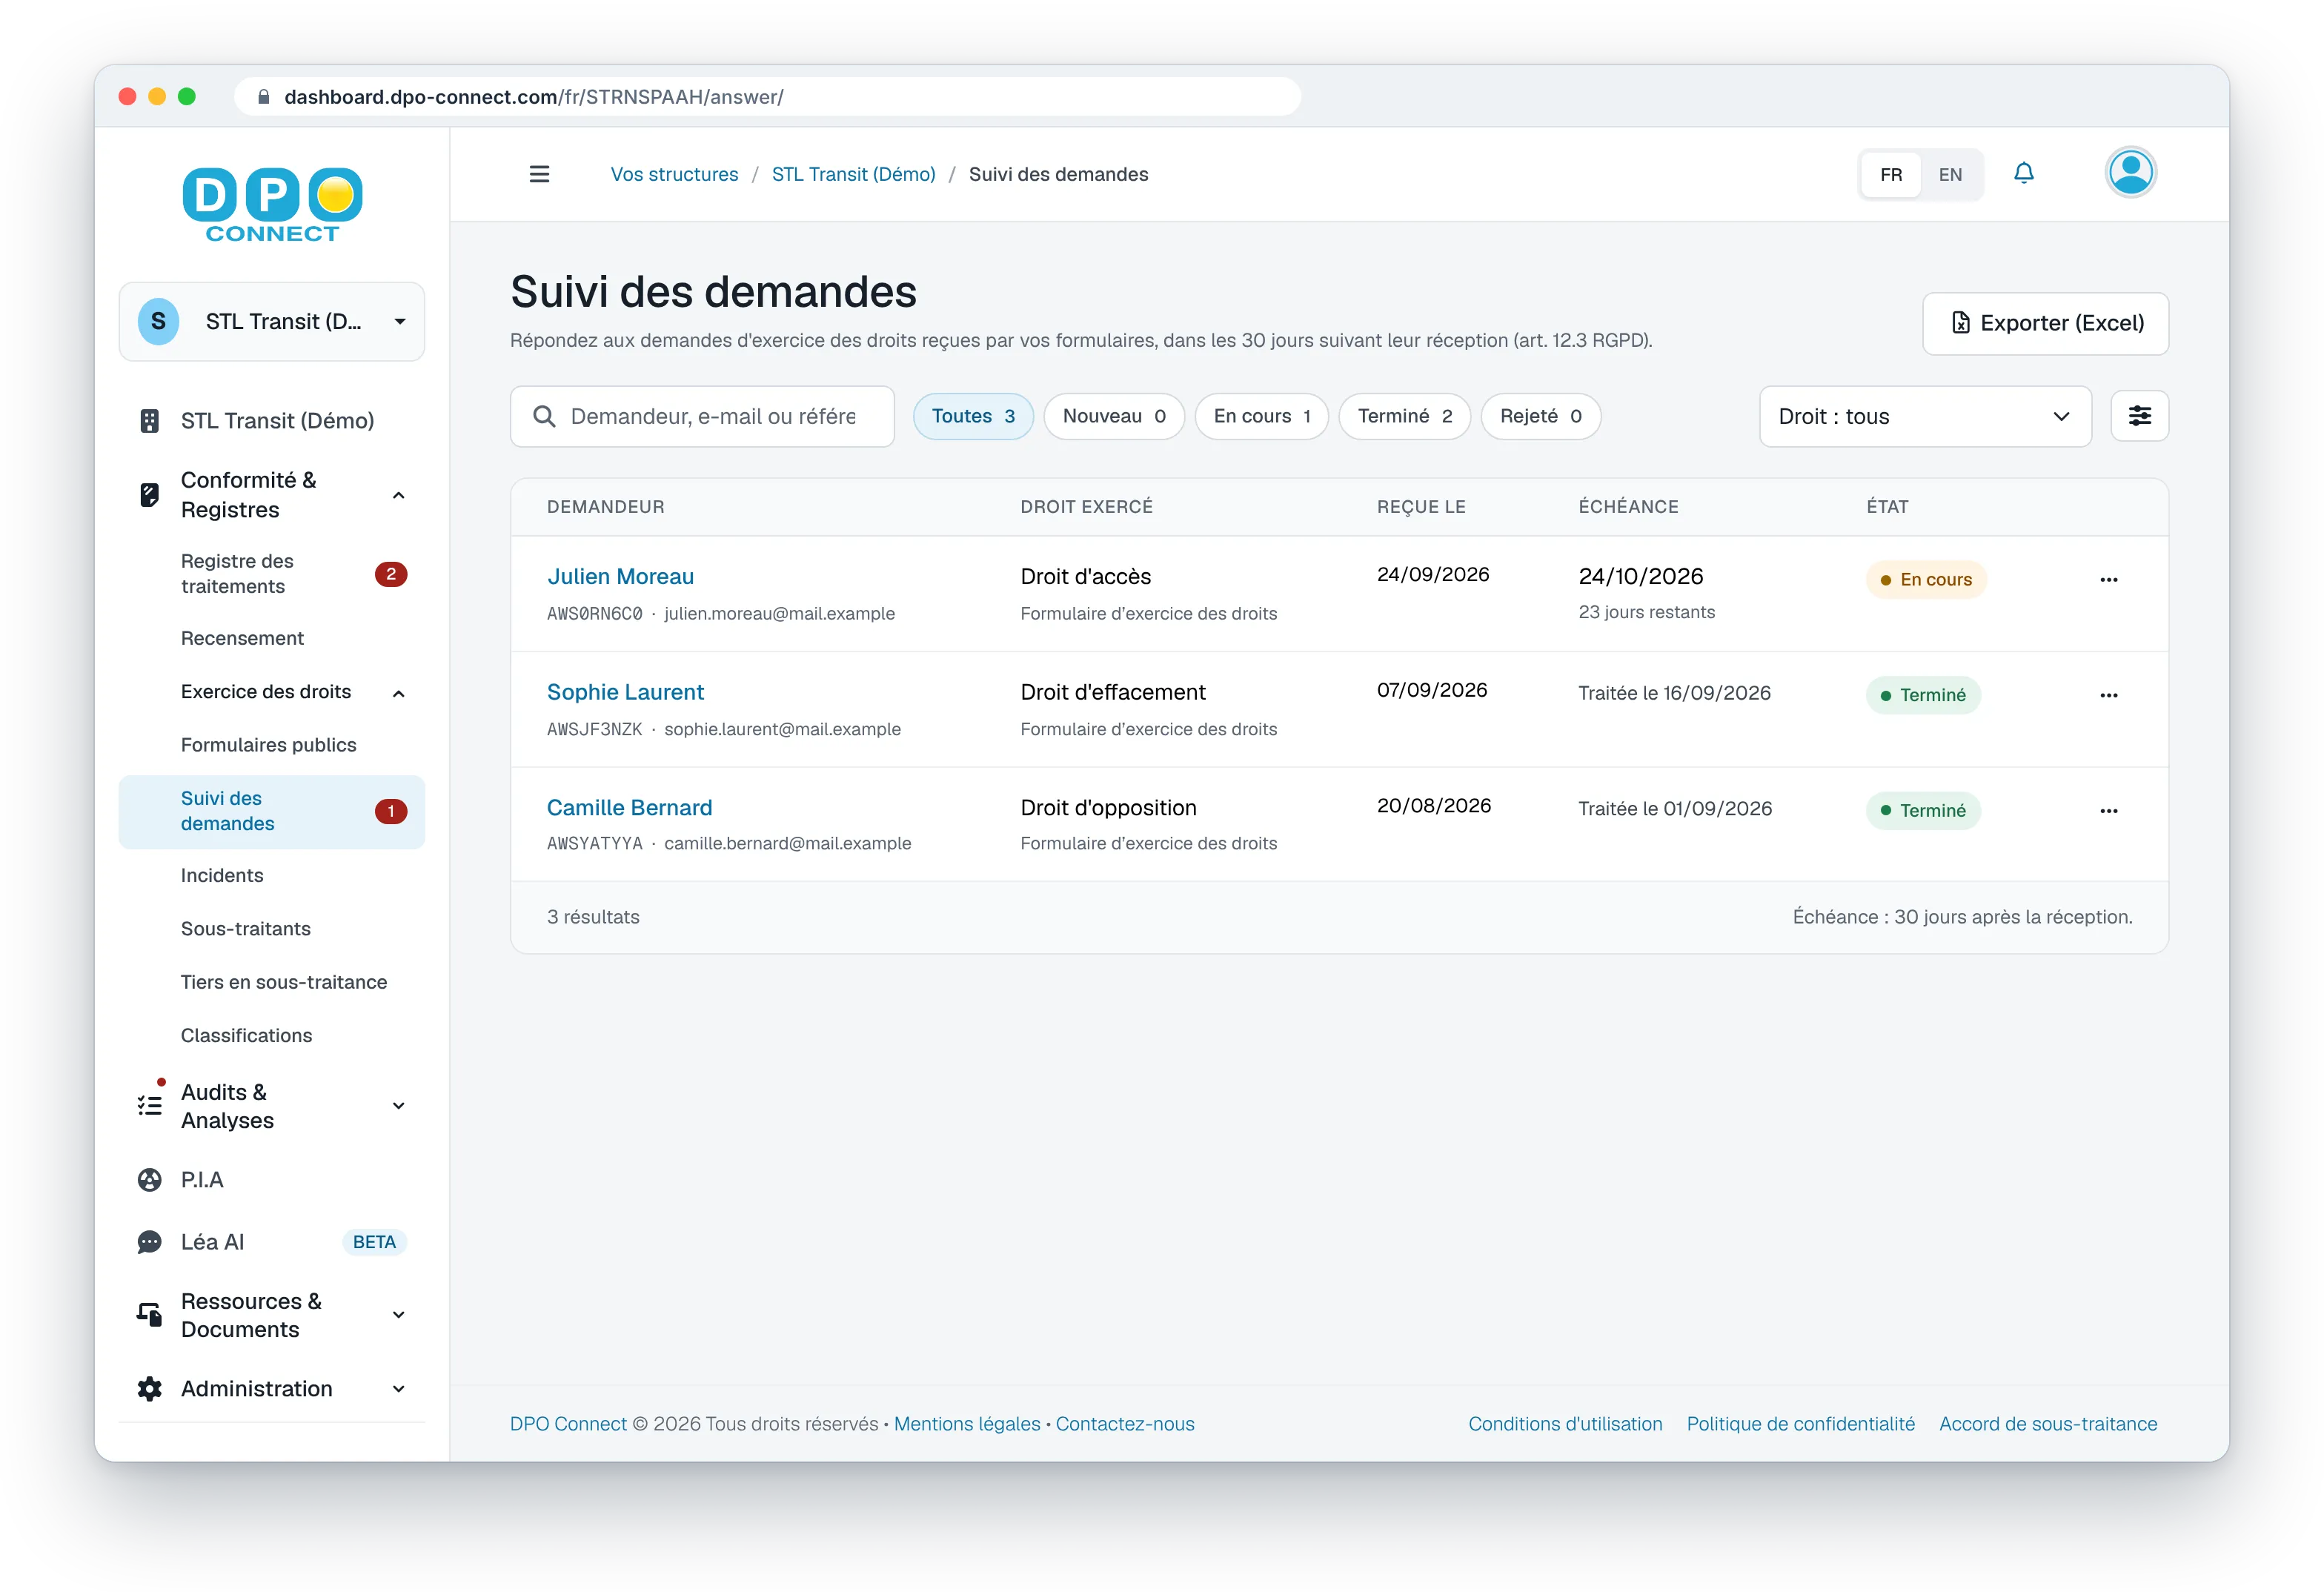
Task: Switch language to FR
Action: 1890,175
